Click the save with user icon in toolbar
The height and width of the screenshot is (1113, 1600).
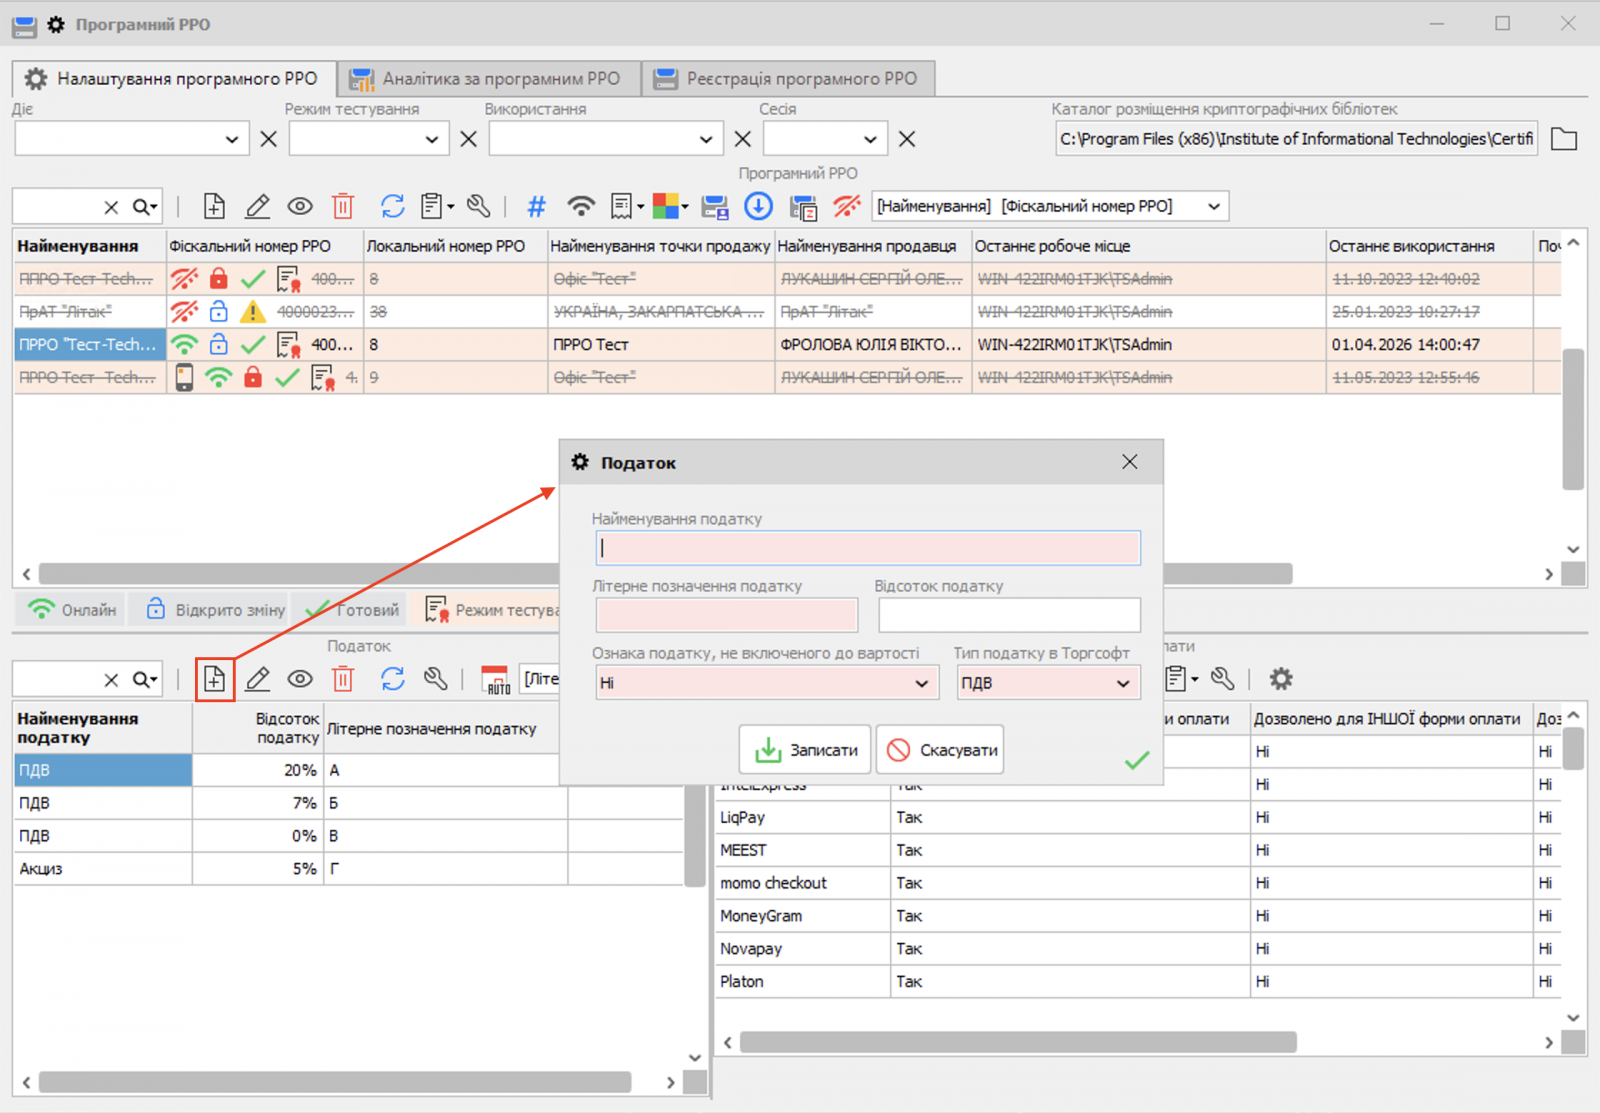[715, 207]
